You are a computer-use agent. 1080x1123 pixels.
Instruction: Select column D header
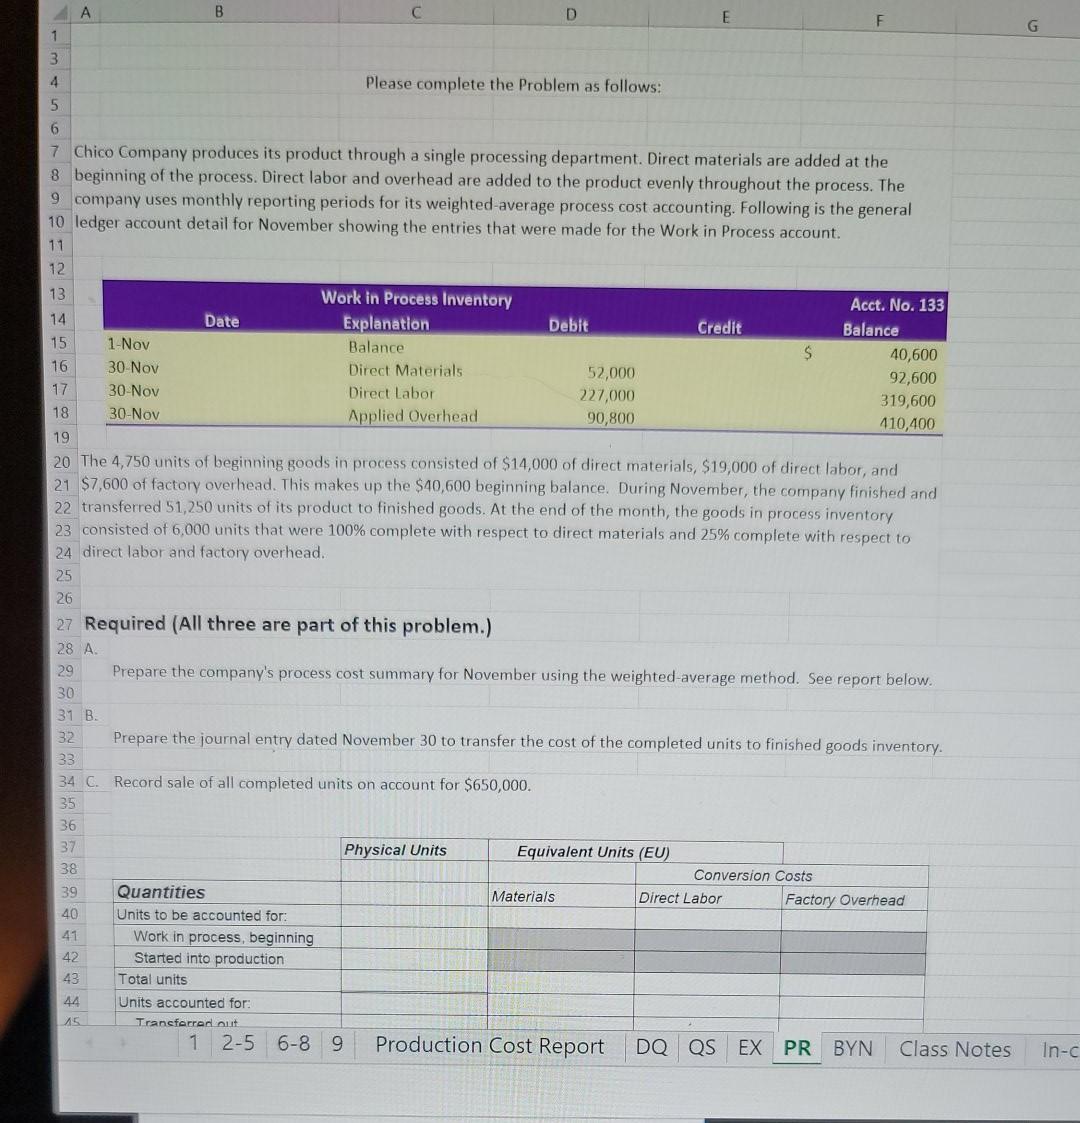pyautogui.click(x=571, y=14)
